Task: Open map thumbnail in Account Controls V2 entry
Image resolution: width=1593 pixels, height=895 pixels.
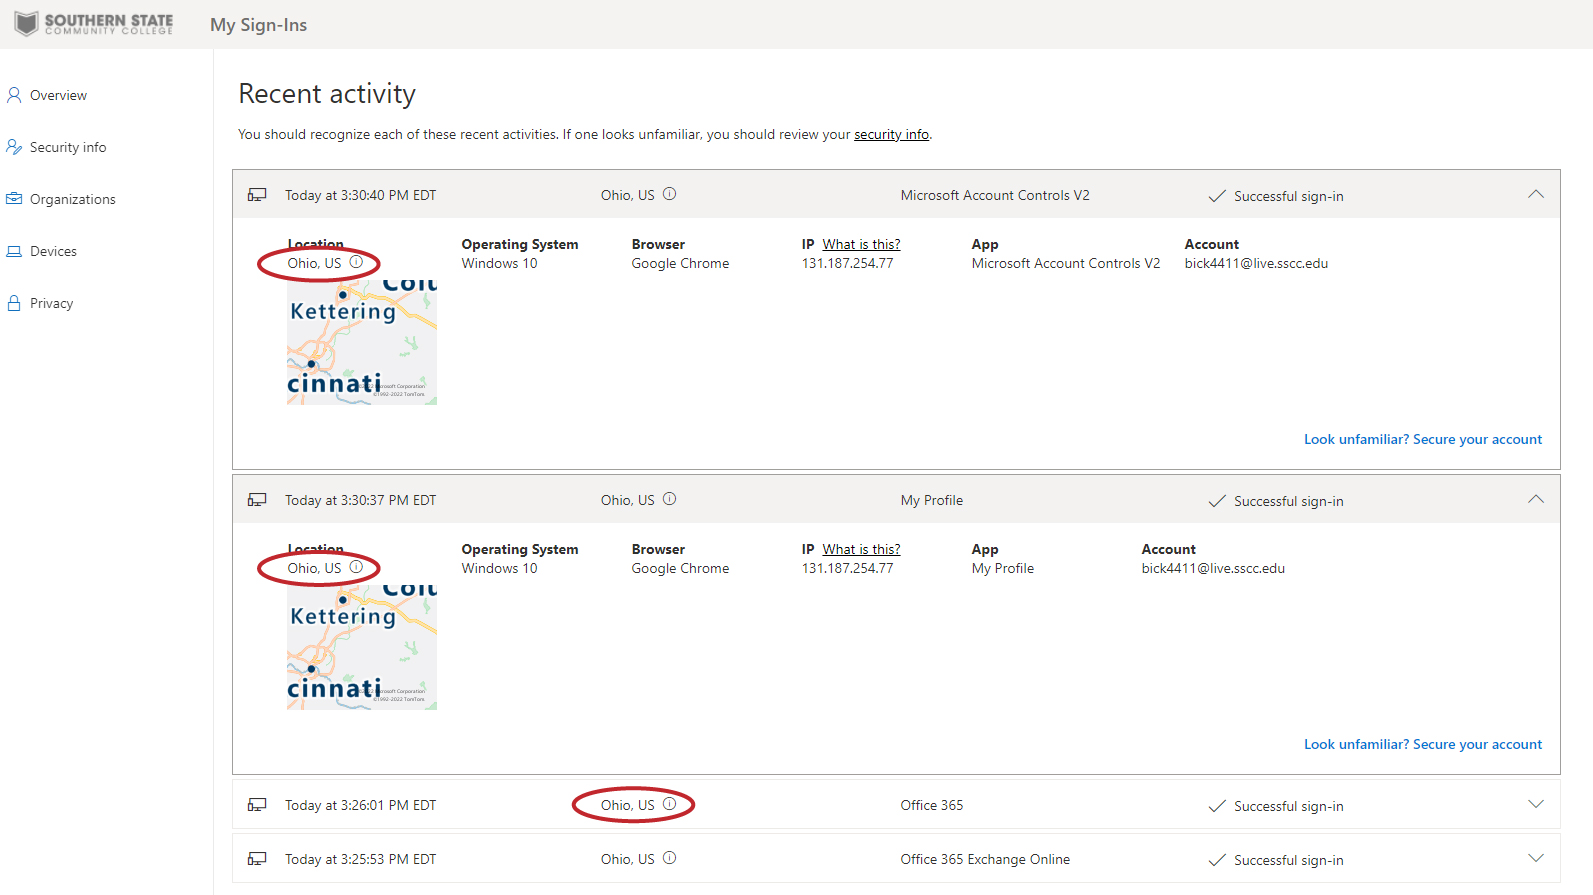Action: tap(362, 341)
